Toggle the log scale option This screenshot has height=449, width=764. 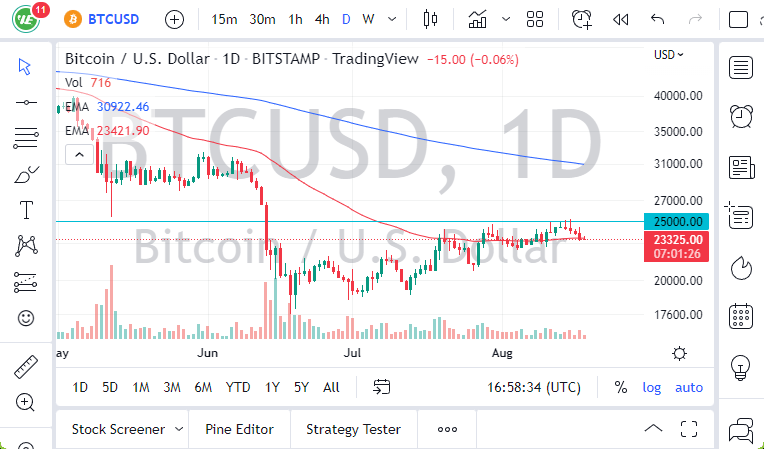[652, 387]
